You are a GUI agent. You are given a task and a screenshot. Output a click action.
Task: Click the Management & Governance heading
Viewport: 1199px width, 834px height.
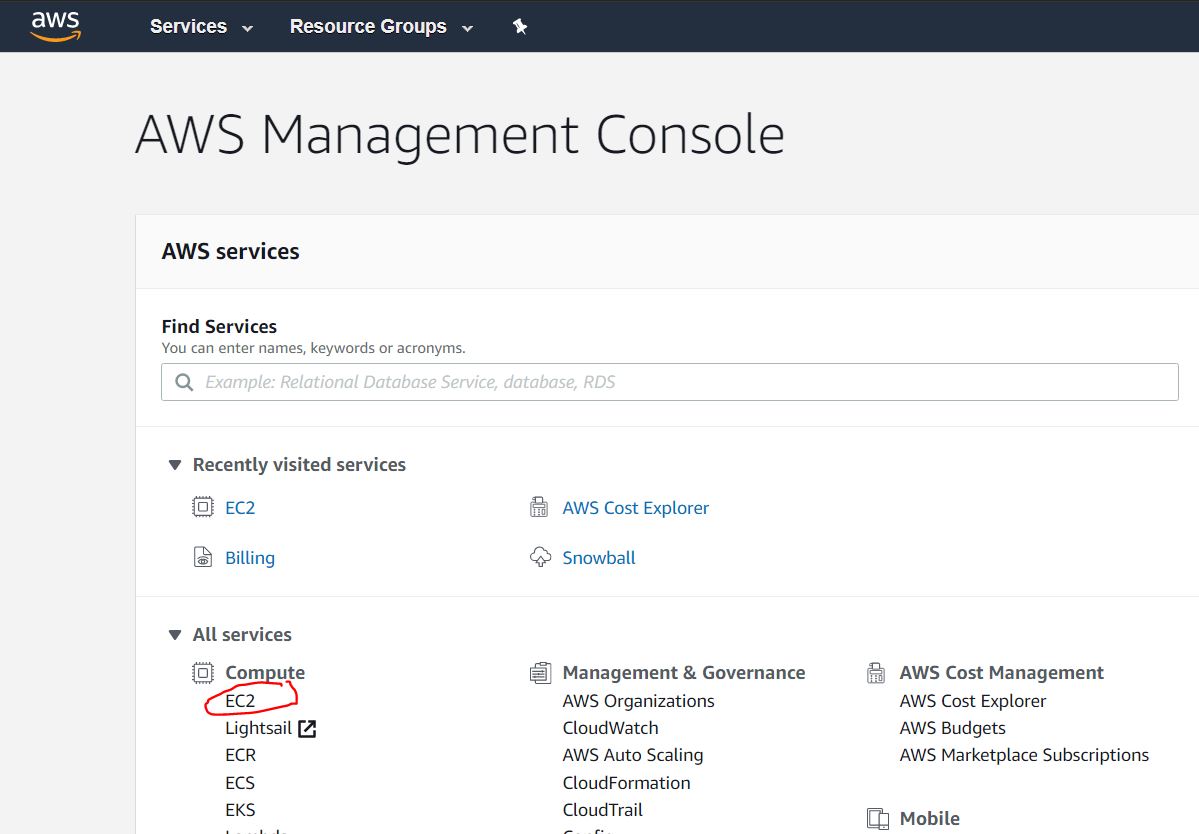684,673
